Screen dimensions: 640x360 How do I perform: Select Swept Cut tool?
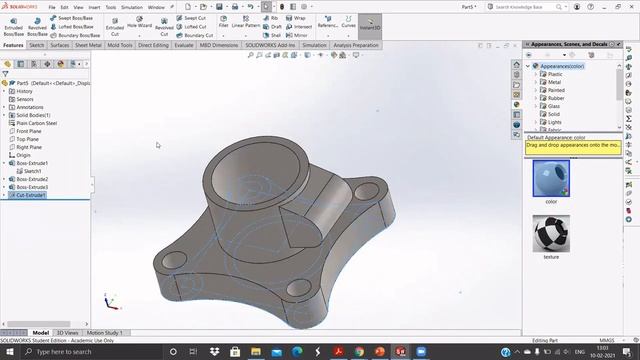(191, 18)
